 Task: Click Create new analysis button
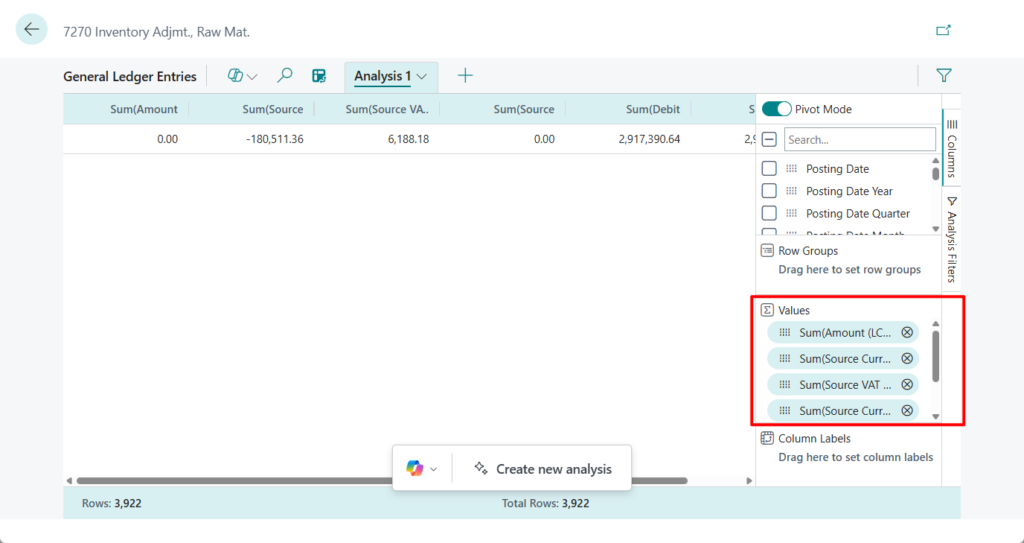[x=542, y=468]
